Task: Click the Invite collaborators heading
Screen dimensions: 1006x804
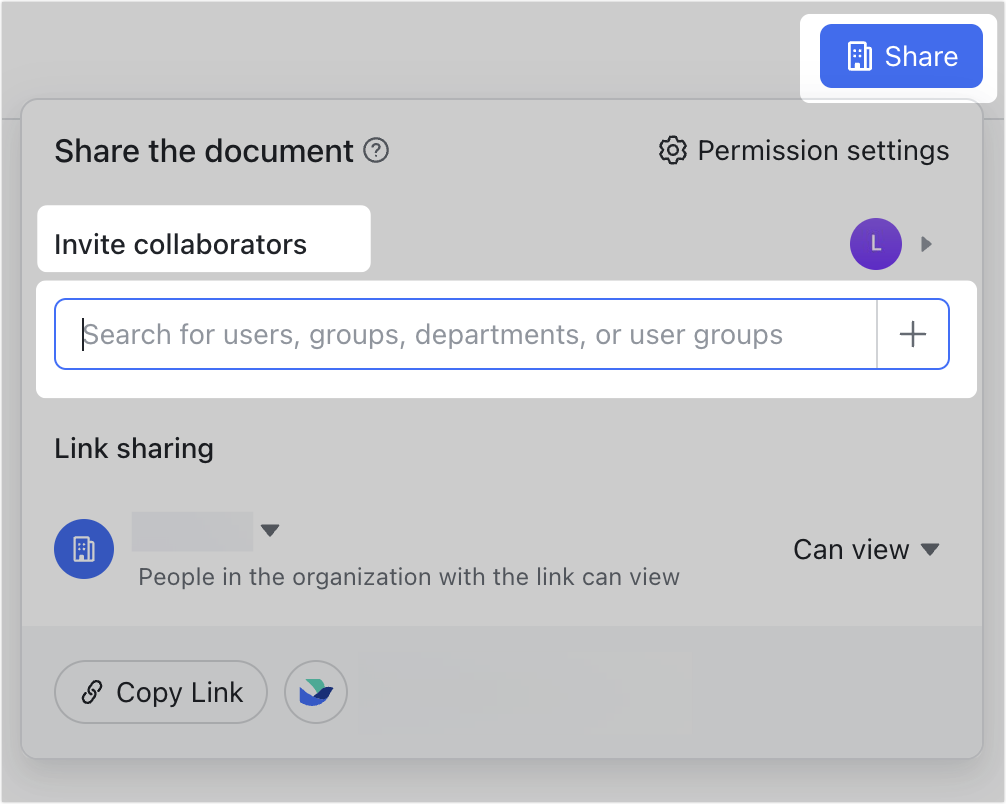Action: click(x=180, y=244)
